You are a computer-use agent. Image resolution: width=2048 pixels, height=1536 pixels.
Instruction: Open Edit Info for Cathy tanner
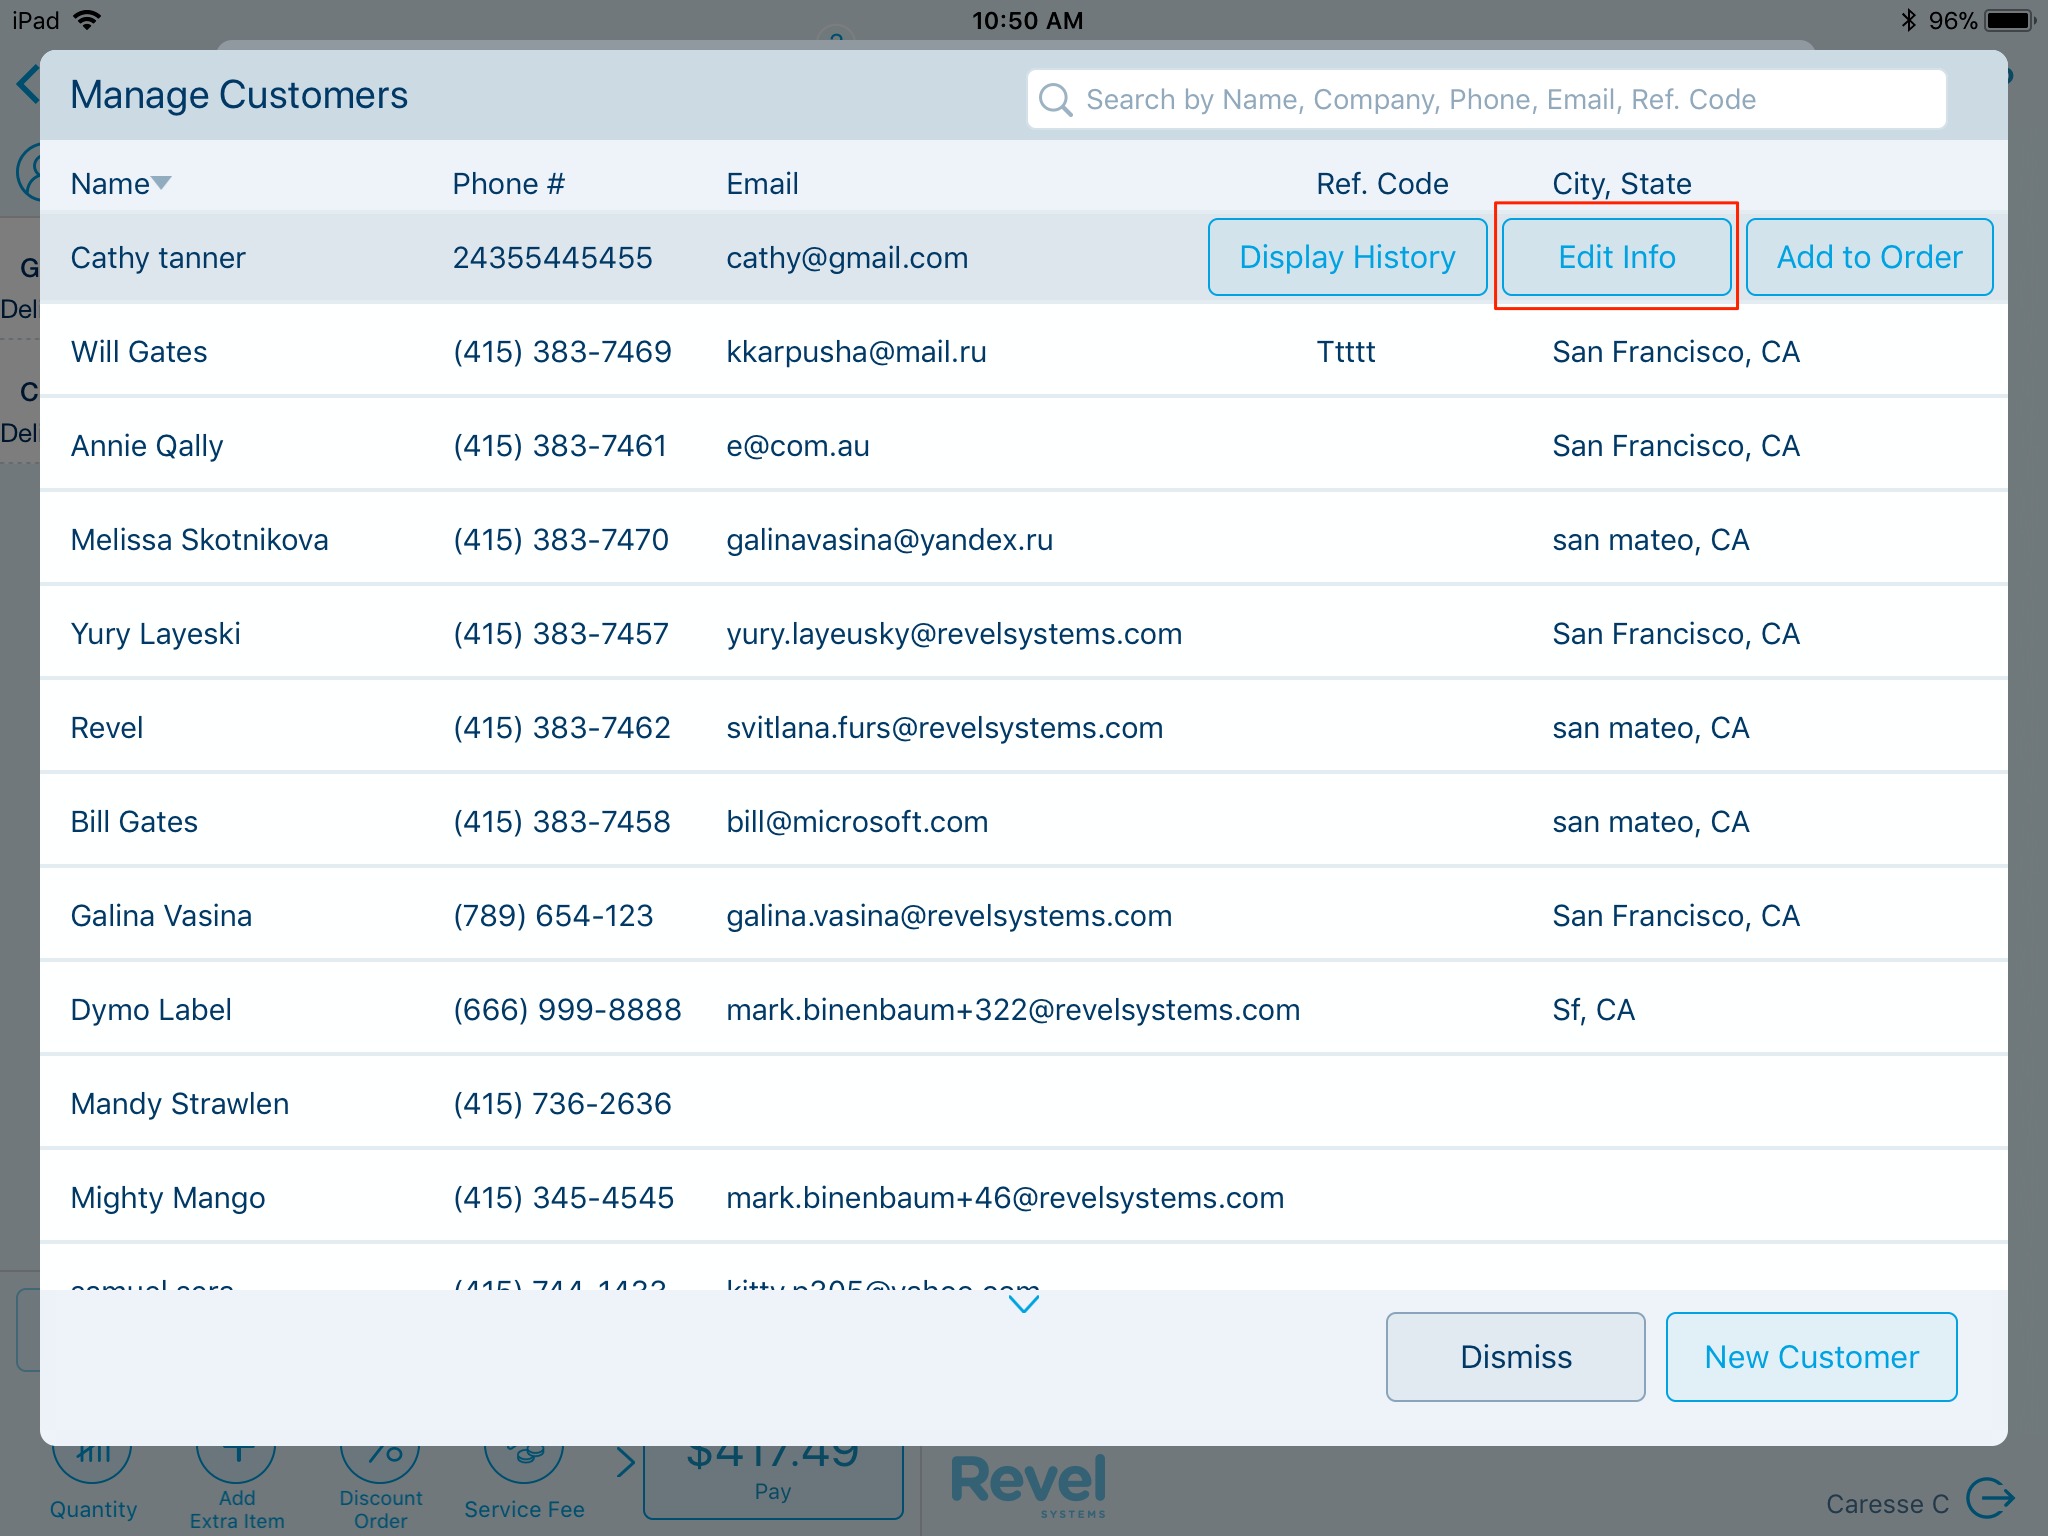point(1616,257)
